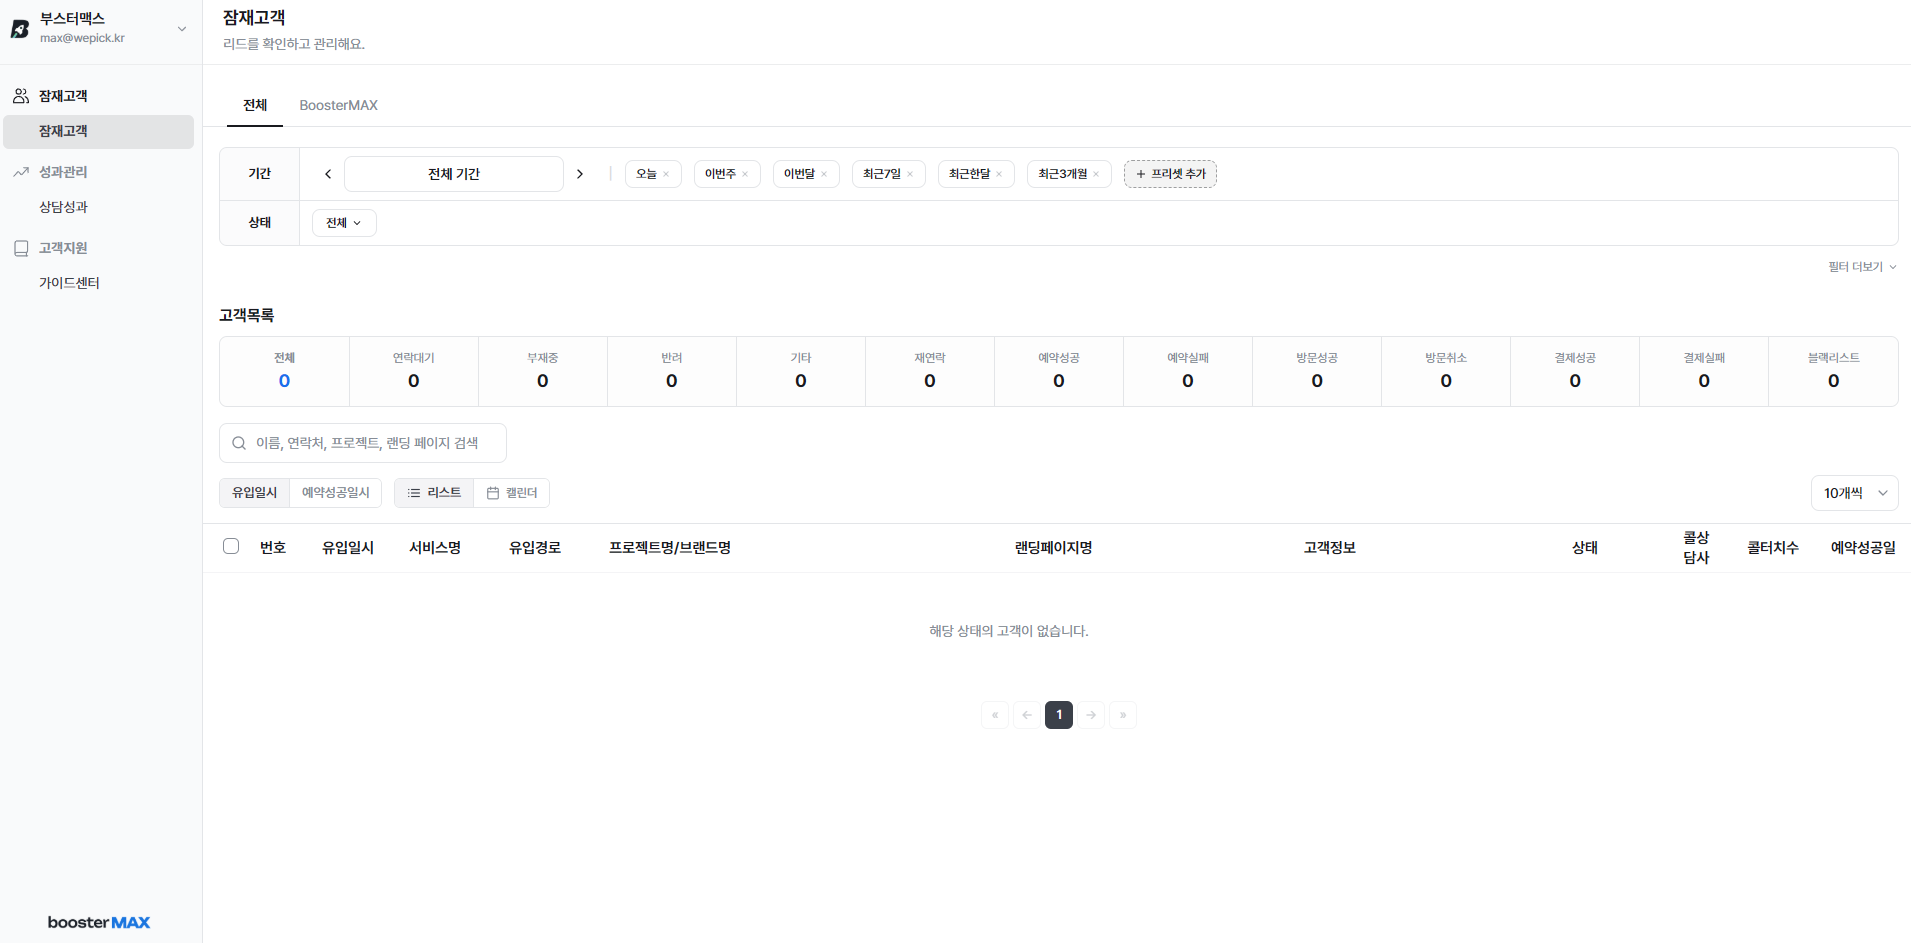Apply the 이번주 period preset
The height and width of the screenshot is (943, 1911).
tap(720, 174)
